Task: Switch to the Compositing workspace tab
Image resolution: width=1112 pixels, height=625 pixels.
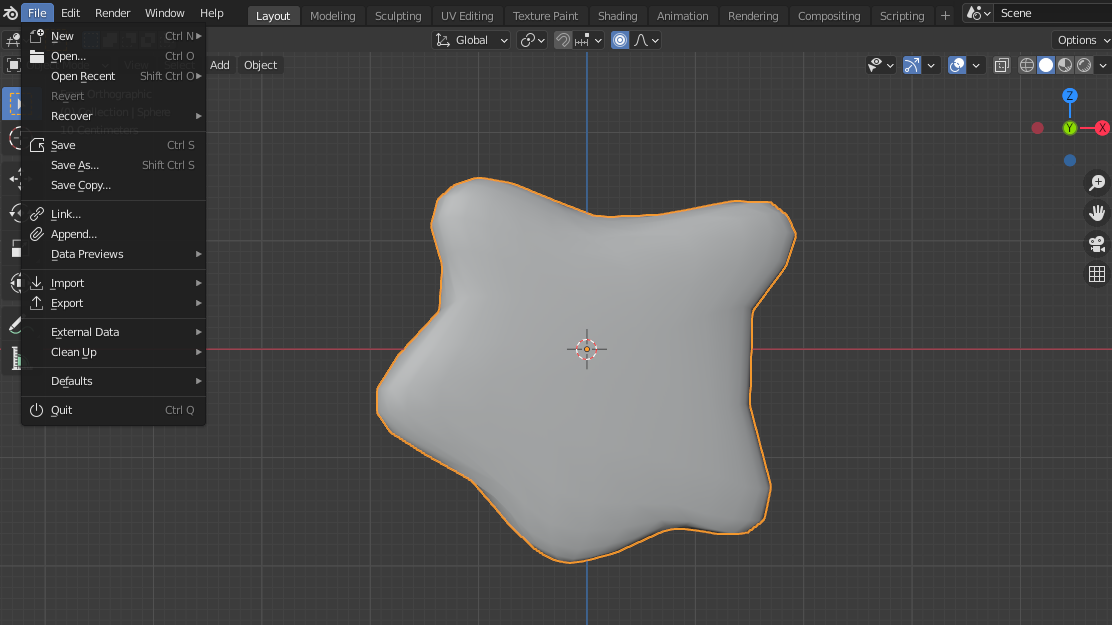Action: [829, 16]
